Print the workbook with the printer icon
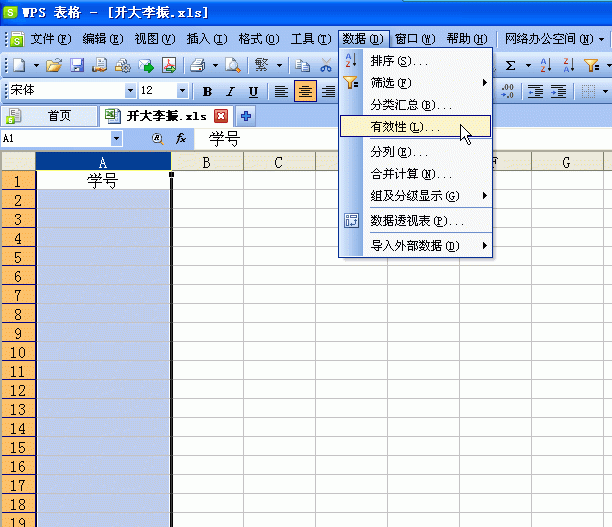 198,66
